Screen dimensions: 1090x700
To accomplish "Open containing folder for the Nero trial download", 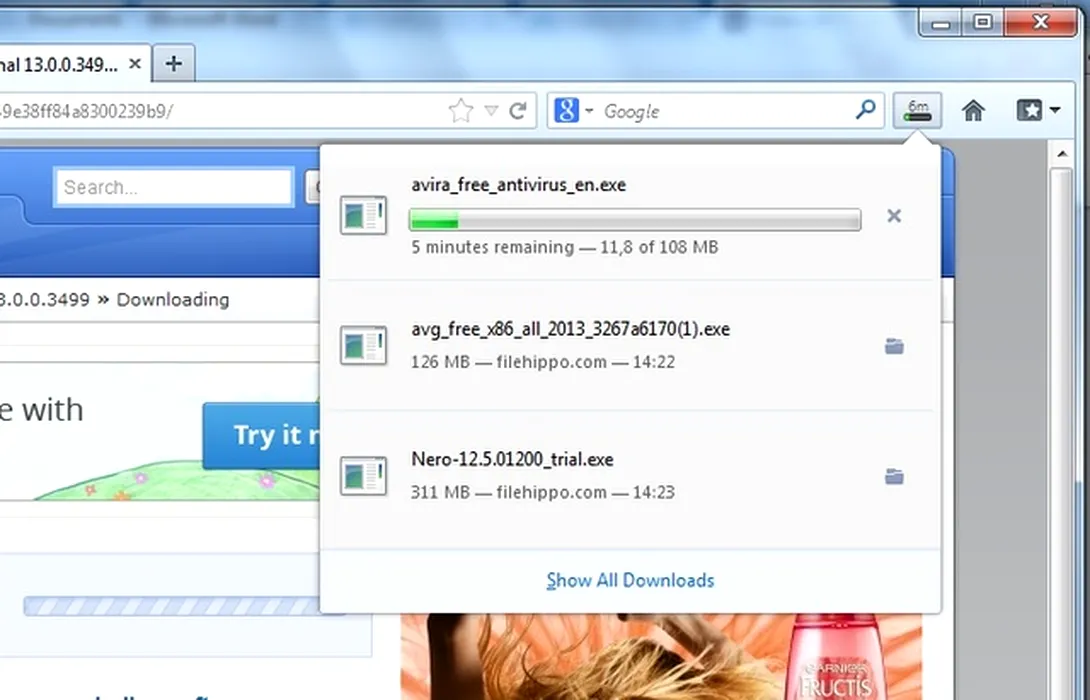I will coord(894,477).
